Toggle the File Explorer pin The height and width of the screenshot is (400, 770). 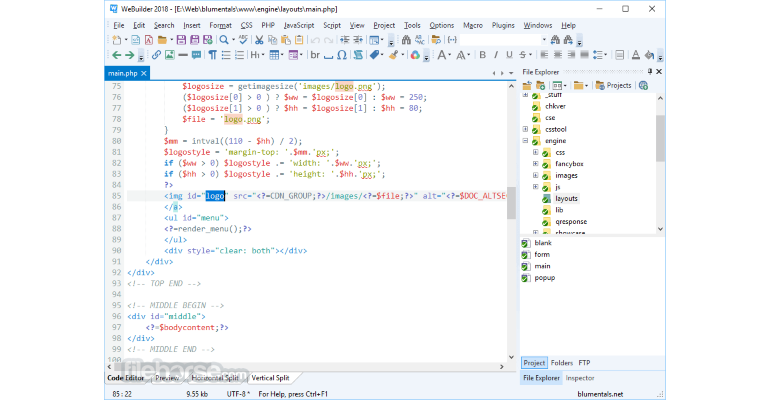(x=650, y=72)
